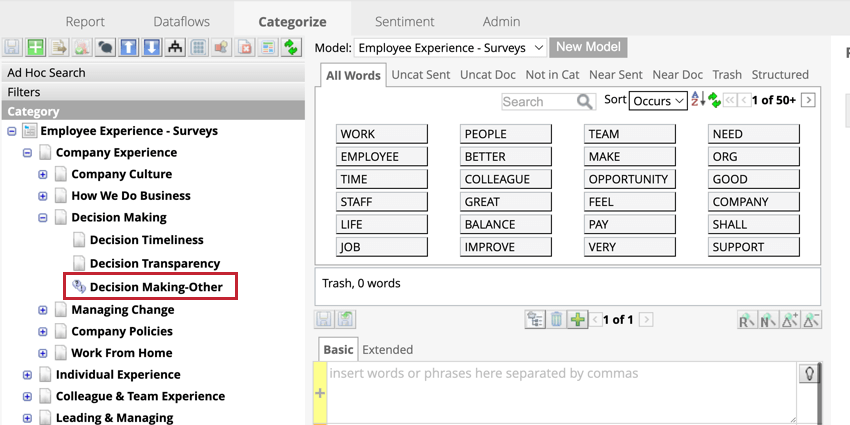Collapse the Employee Experience - Surveys root
The height and width of the screenshot is (425, 850).
[x=12, y=131]
